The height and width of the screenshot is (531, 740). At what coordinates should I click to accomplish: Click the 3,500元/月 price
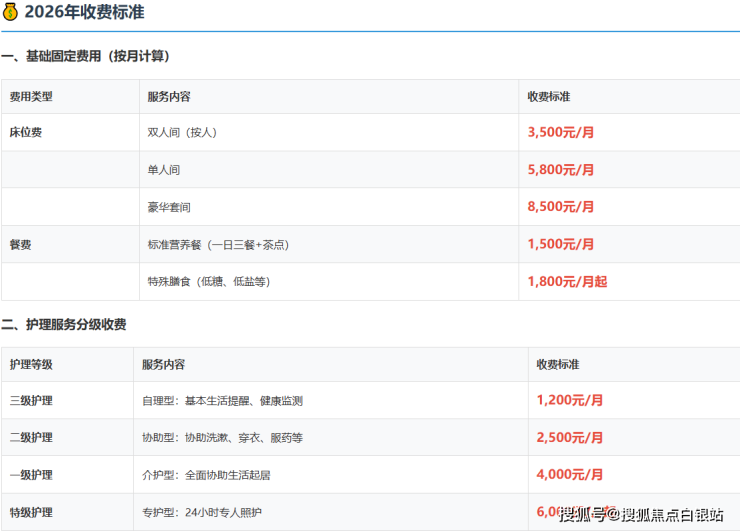pyautogui.click(x=560, y=132)
